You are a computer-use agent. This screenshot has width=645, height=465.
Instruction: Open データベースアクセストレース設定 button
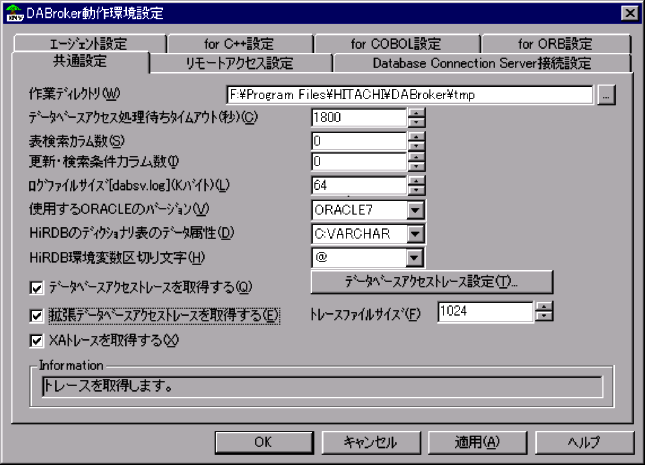[432, 282]
